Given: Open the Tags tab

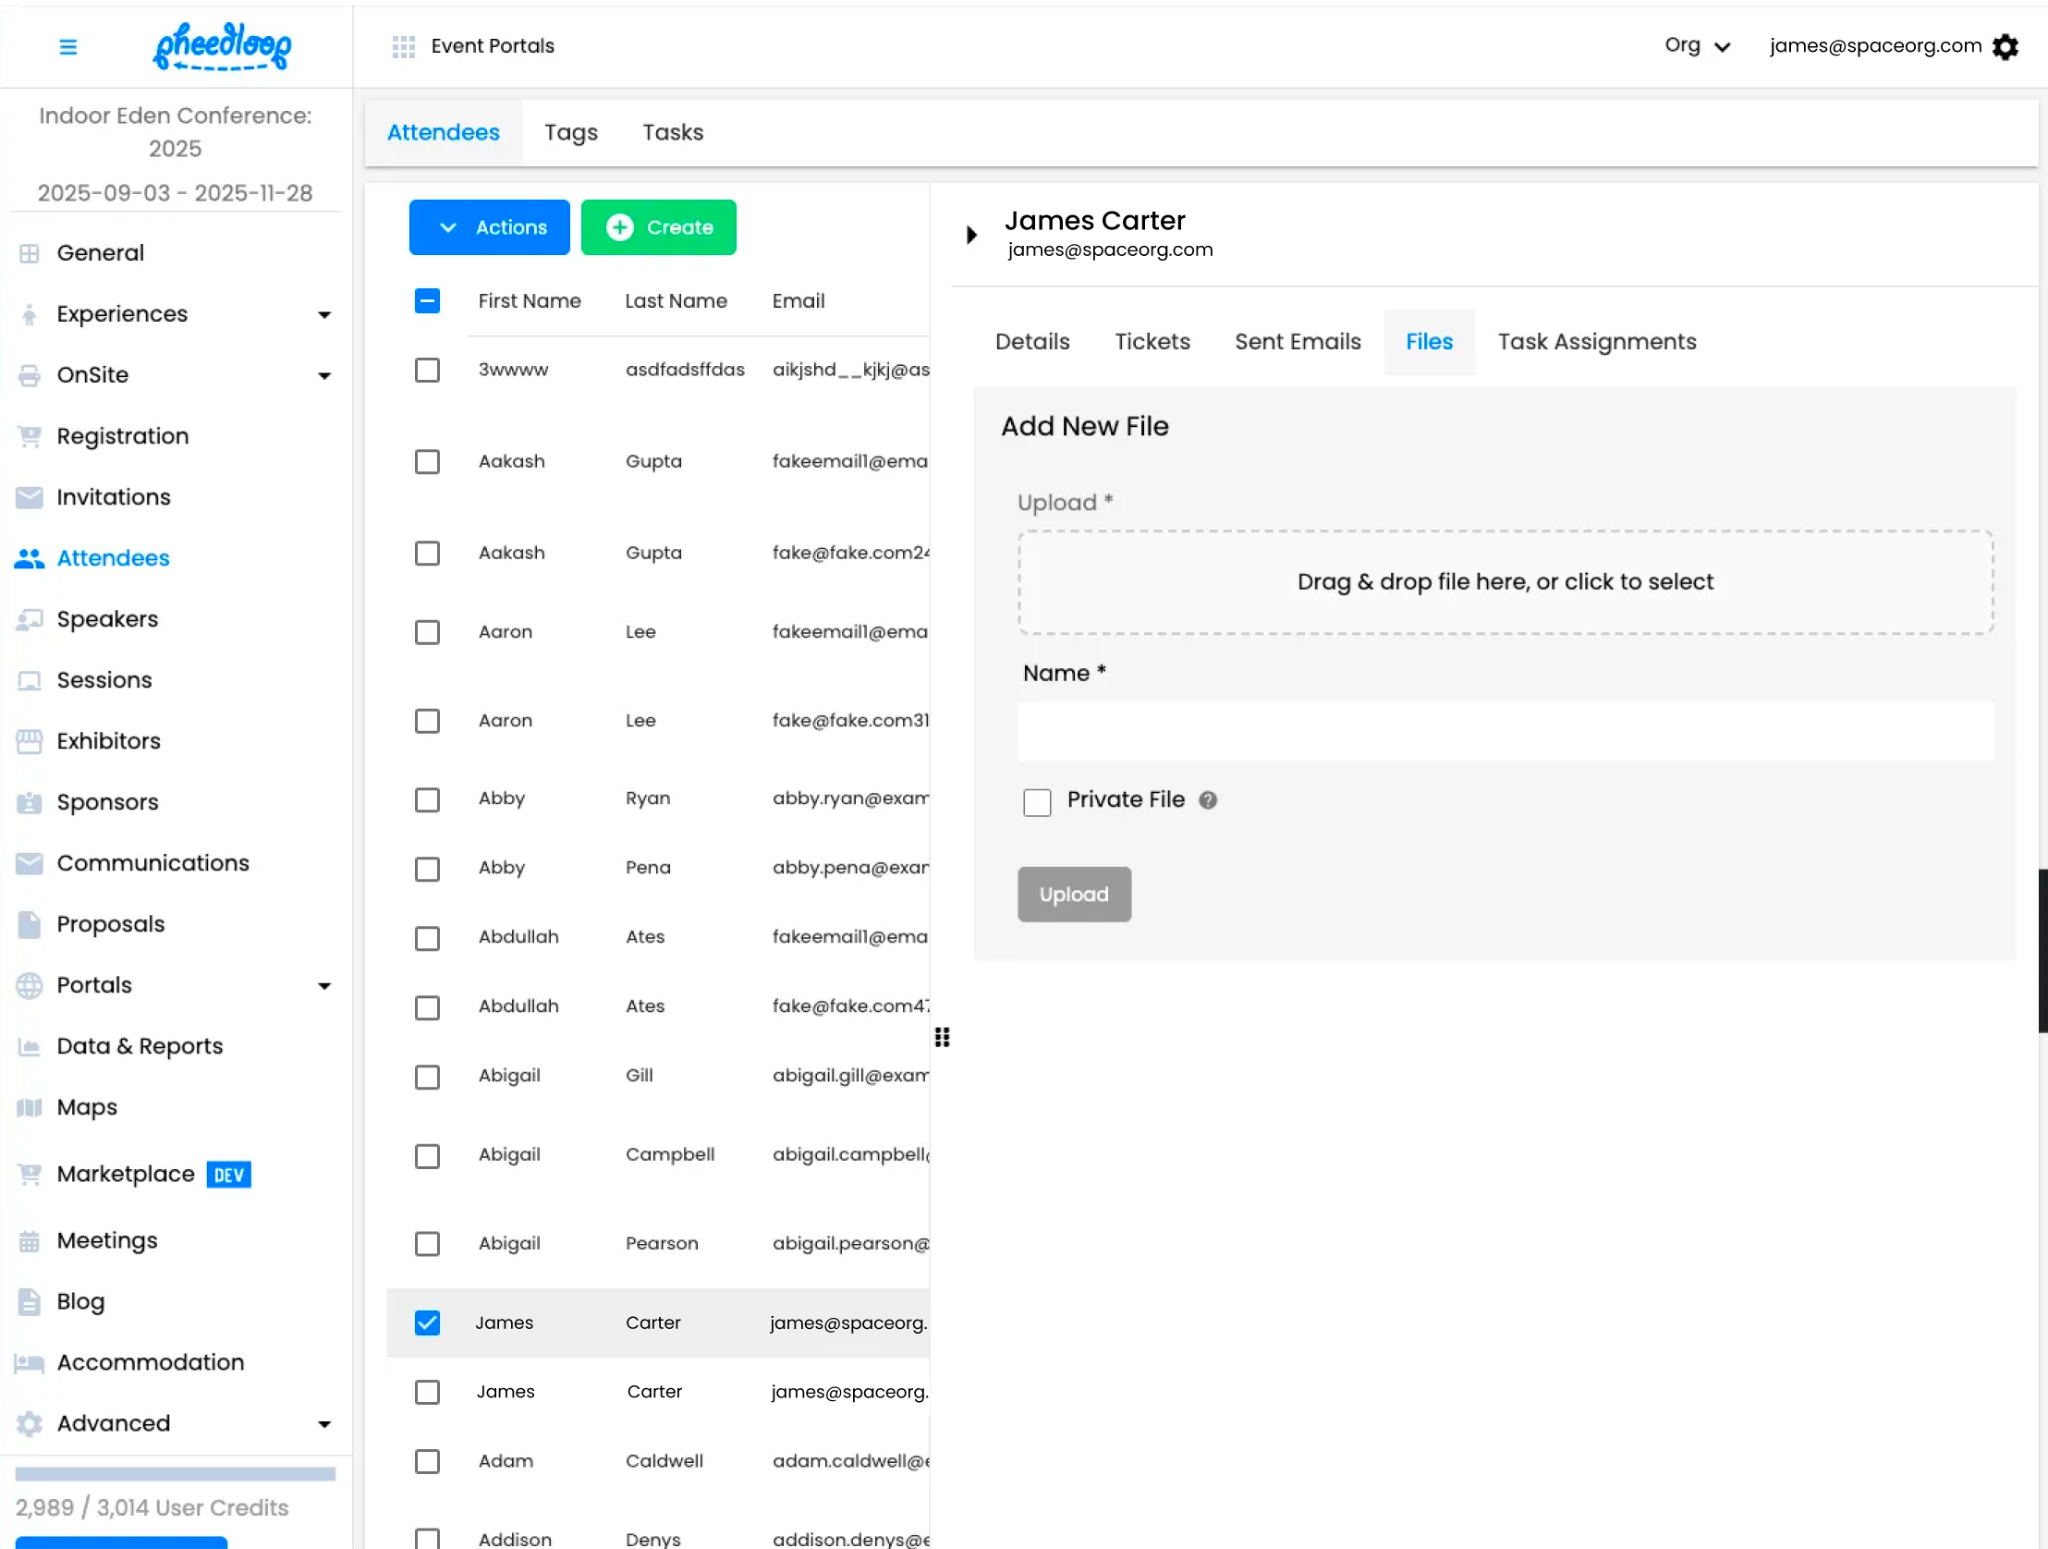Looking at the screenshot, I should point(571,132).
